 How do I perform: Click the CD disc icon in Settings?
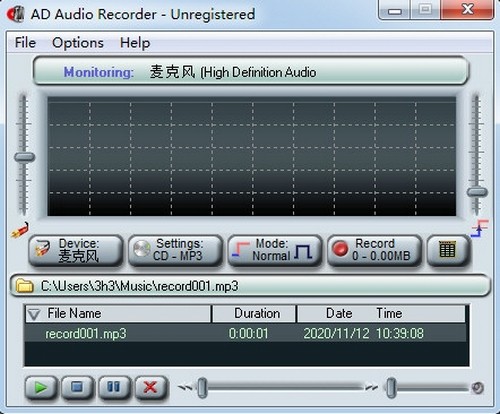(x=142, y=249)
